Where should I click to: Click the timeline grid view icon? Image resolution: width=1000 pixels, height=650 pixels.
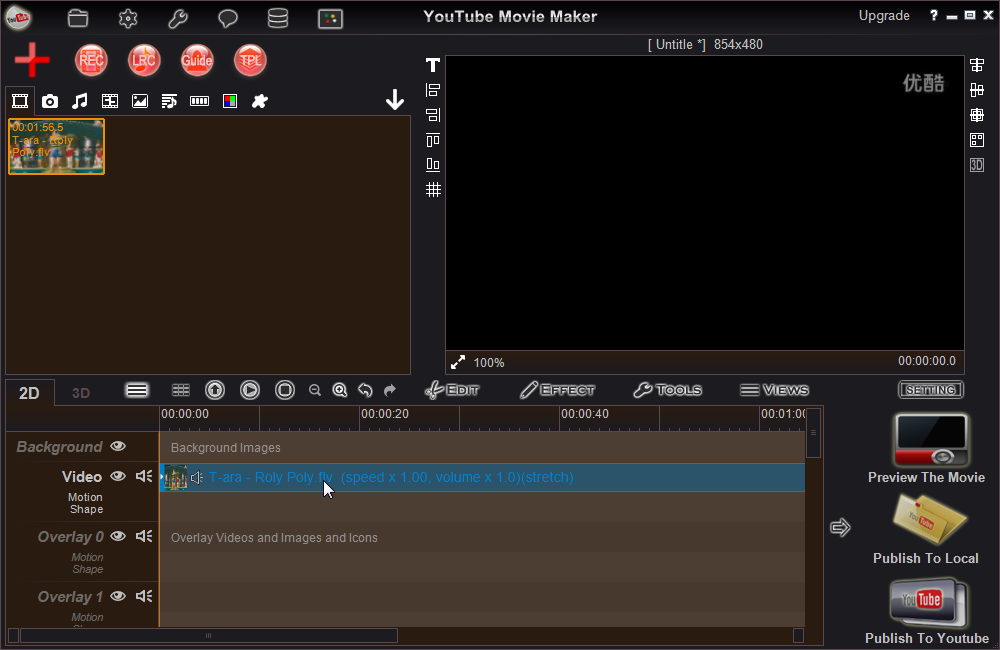(180, 390)
